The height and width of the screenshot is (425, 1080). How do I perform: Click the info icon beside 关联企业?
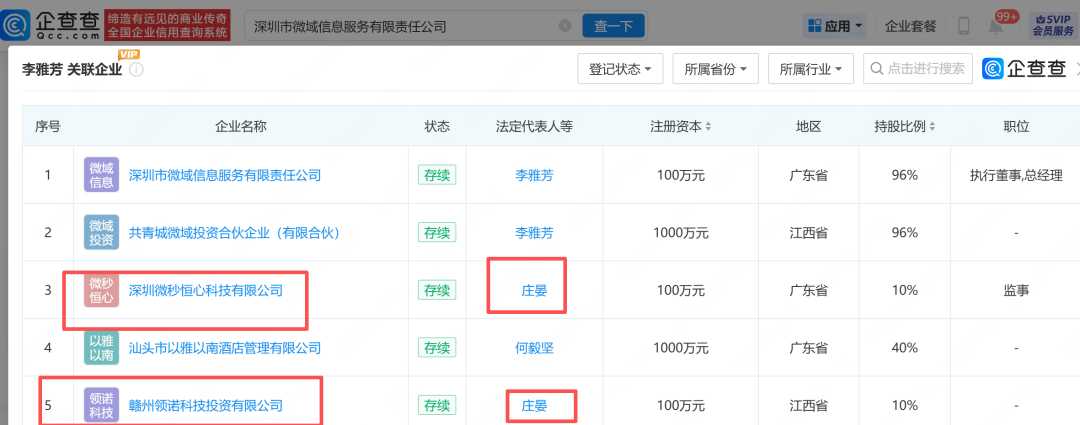pos(136,70)
